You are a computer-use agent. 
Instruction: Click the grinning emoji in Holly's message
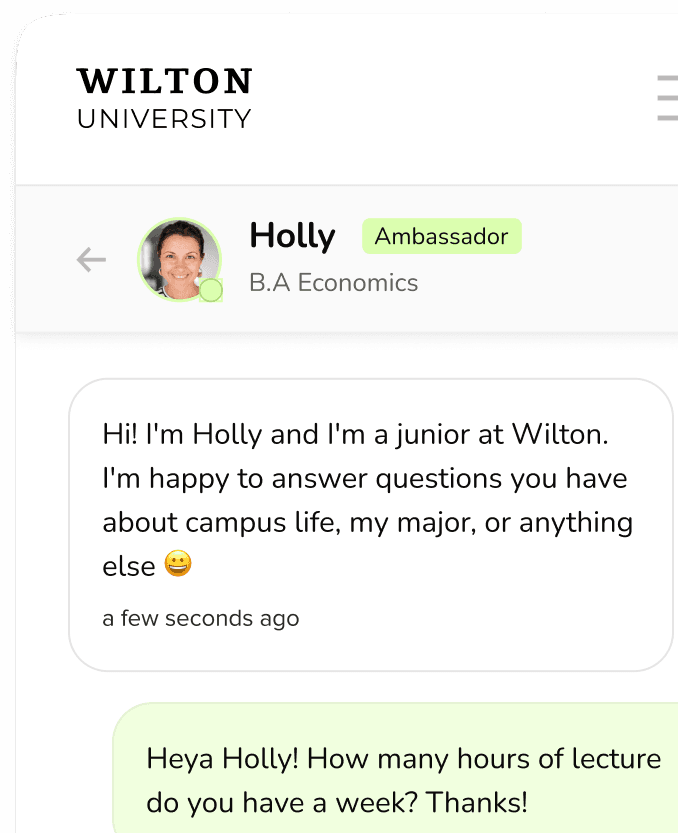177,565
